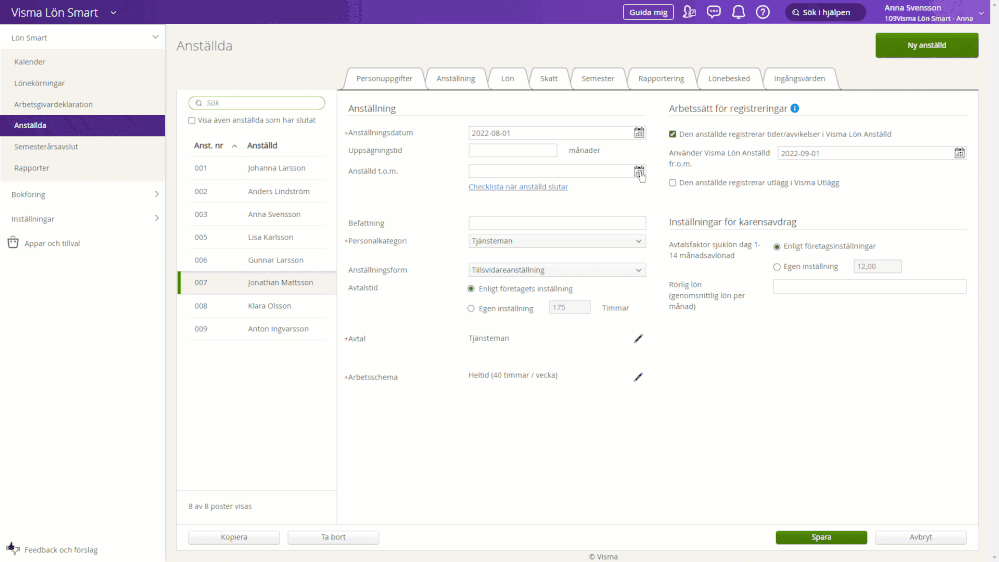Open Semesterårsavslut in the sidebar
The height and width of the screenshot is (562, 999).
[x=46, y=147]
